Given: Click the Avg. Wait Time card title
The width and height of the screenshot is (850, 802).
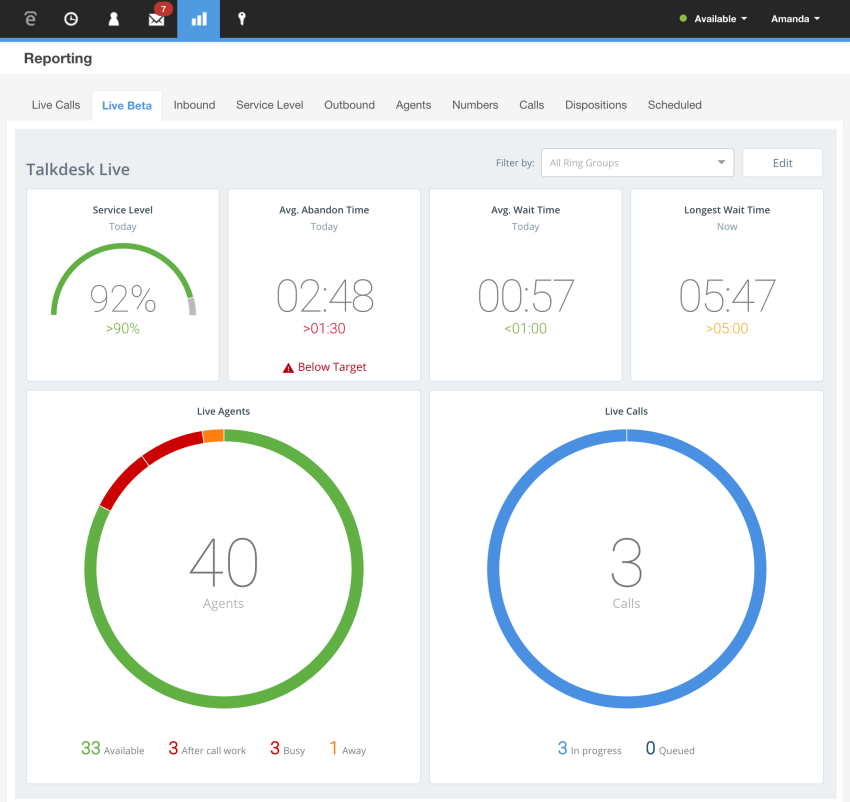Looking at the screenshot, I should 526,210.
